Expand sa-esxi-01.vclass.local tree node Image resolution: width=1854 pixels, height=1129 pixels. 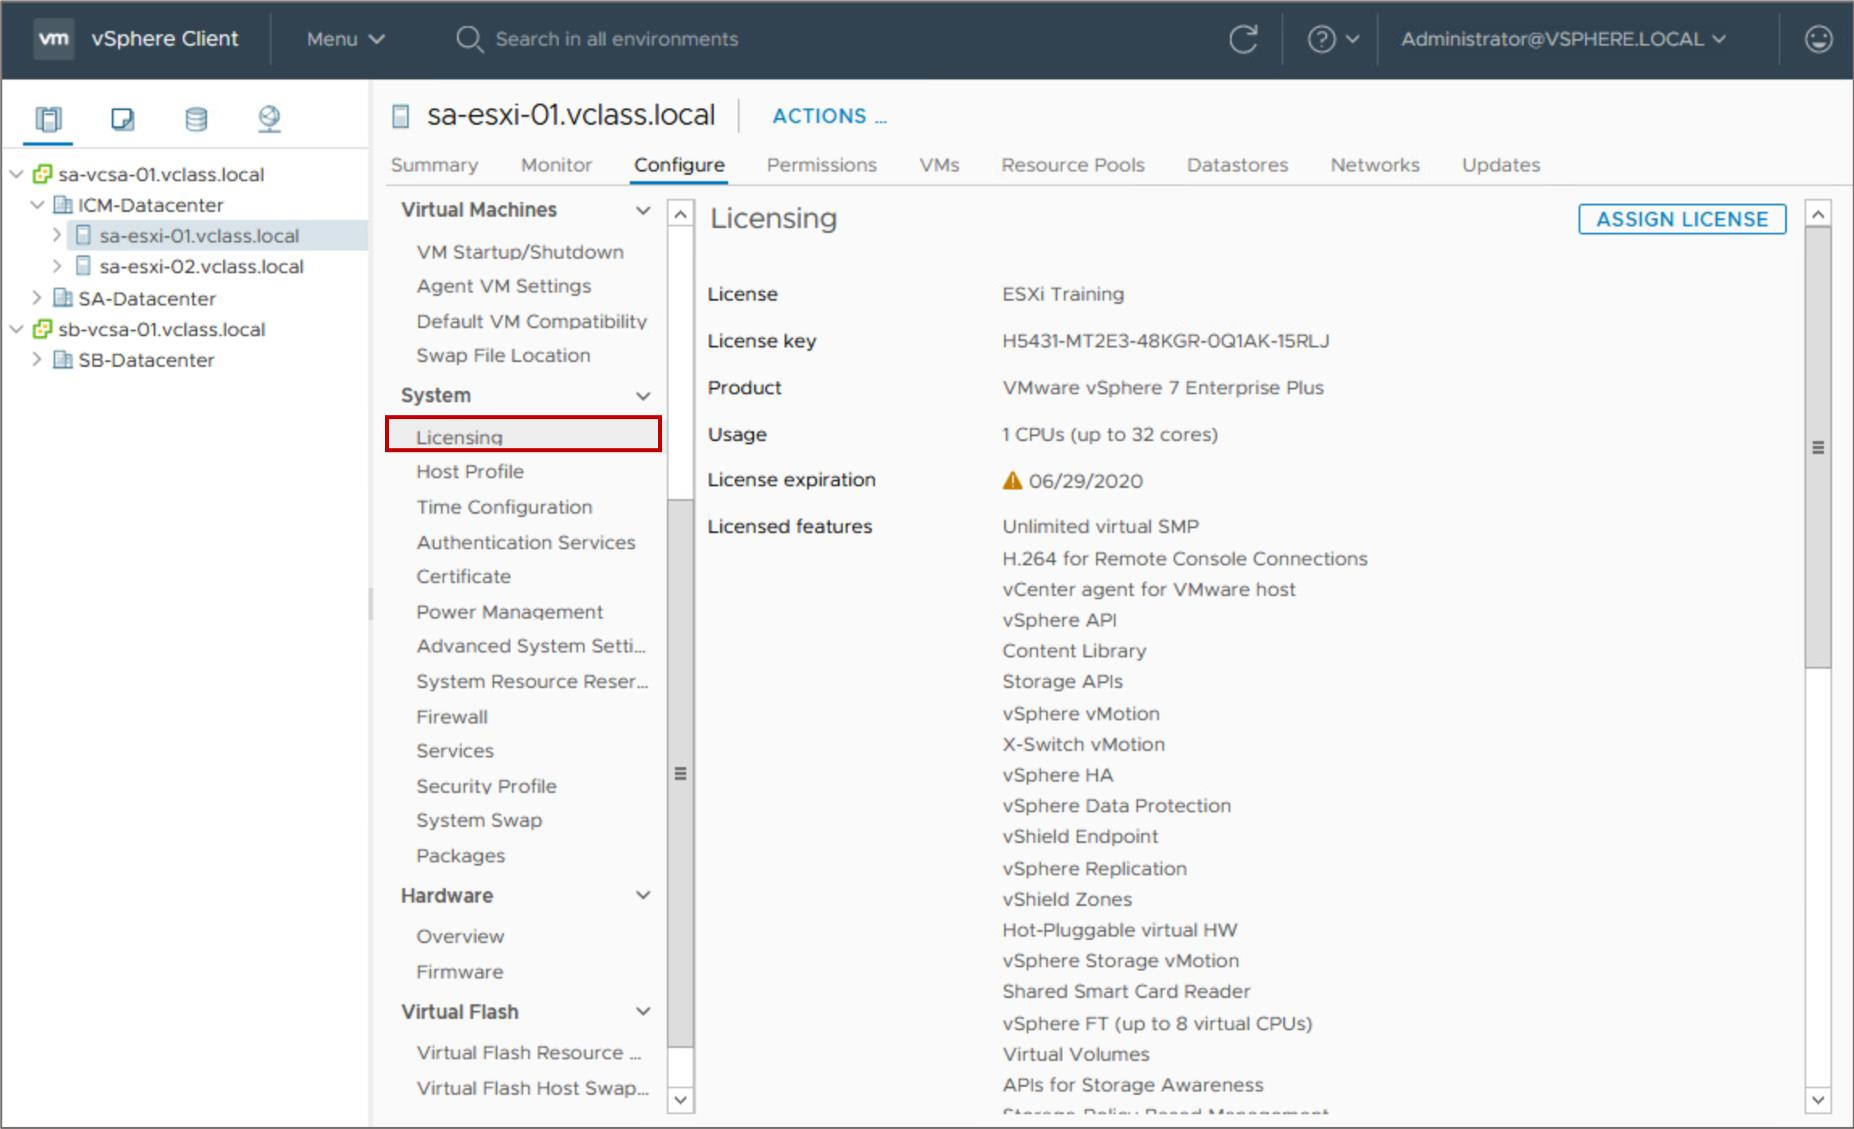[x=57, y=235]
